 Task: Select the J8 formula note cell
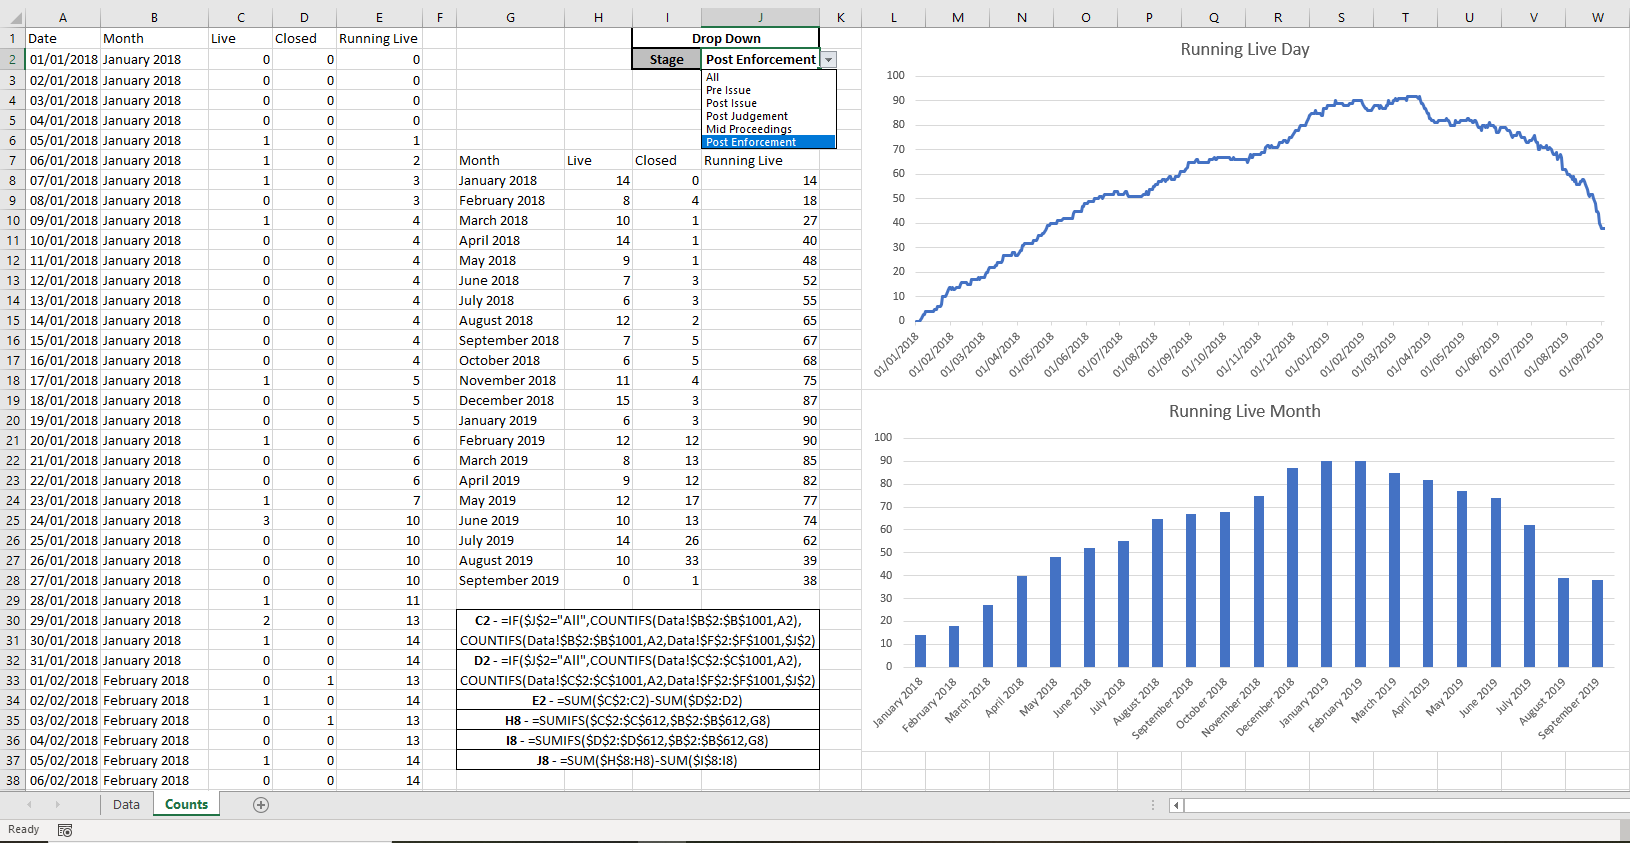[x=638, y=760]
